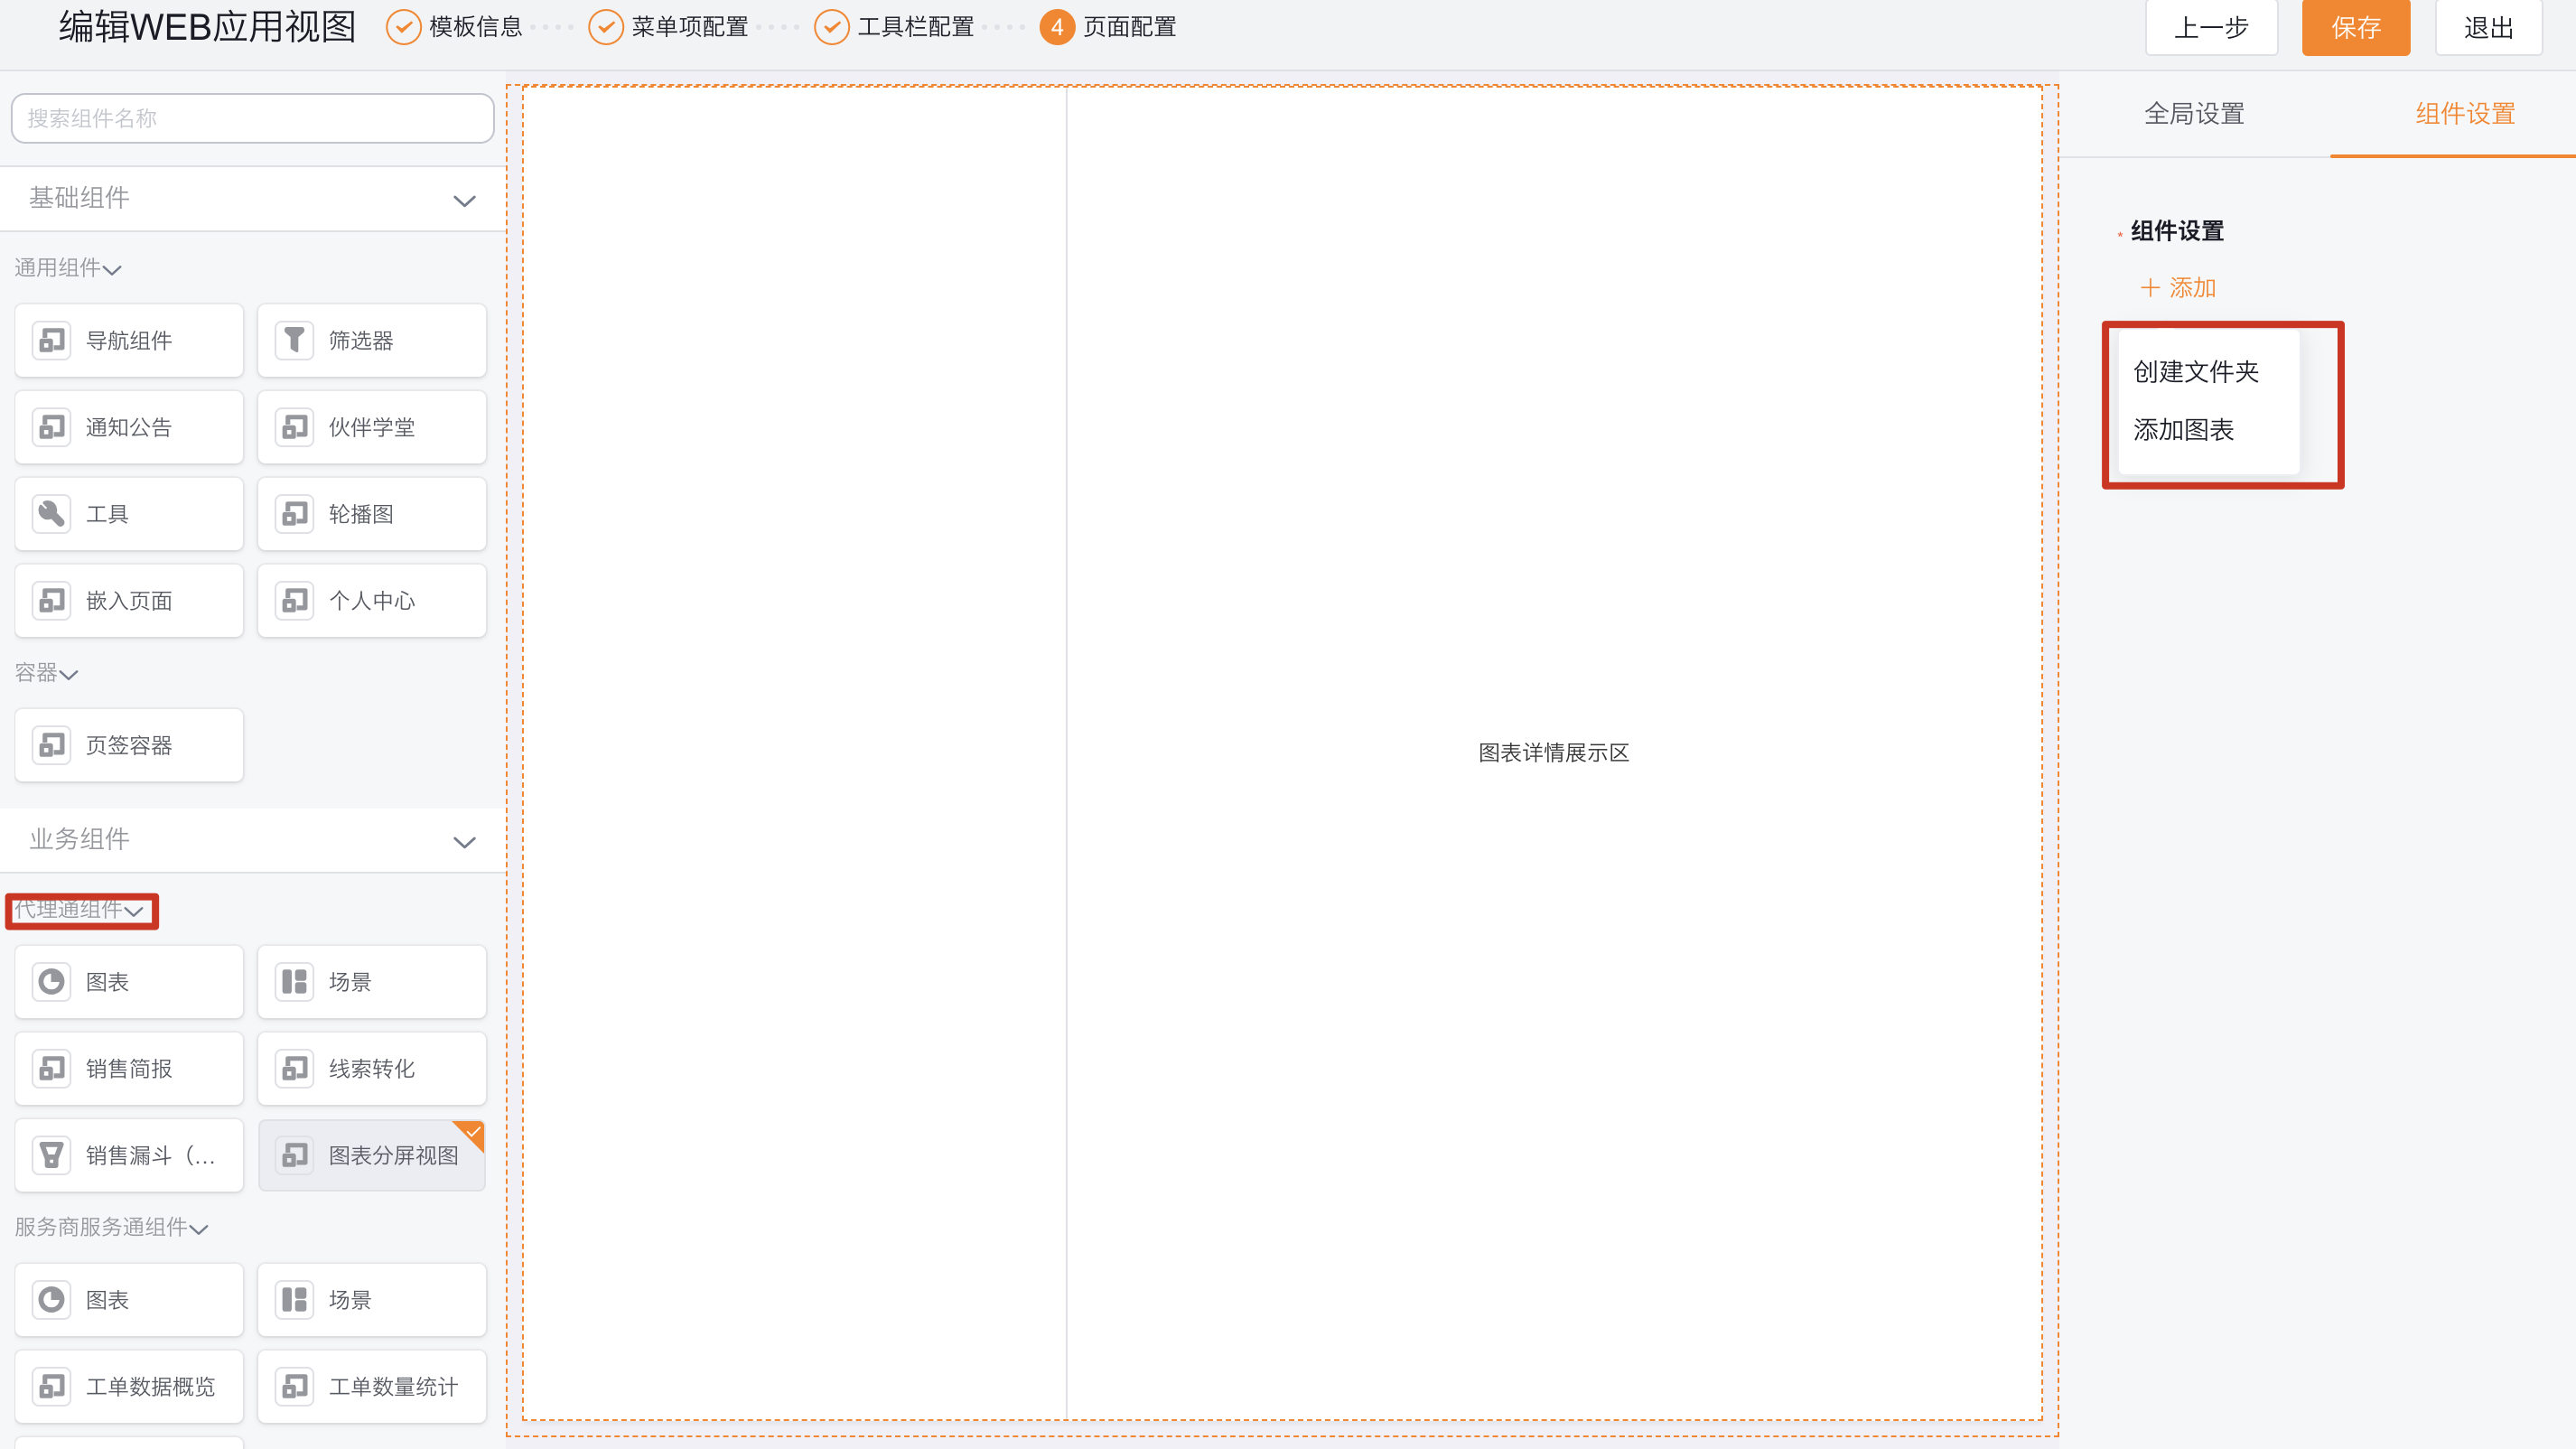2576x1449 pixels.
Task: Click the 个人中心 component icon
Action: pyautogui.click(x=295, y=600)
